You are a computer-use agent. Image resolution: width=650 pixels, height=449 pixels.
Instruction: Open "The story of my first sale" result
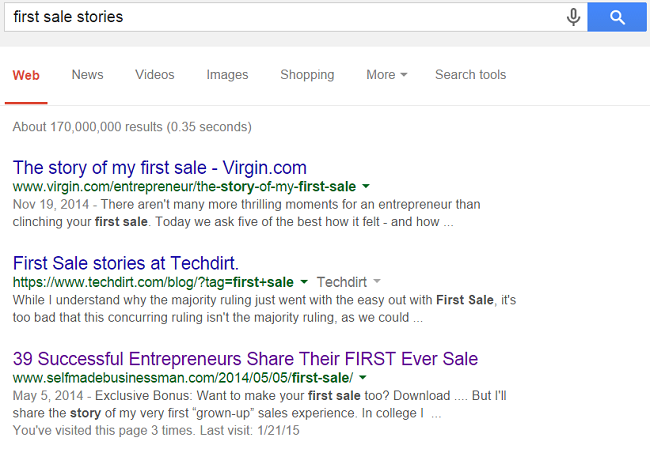(160, 167)
